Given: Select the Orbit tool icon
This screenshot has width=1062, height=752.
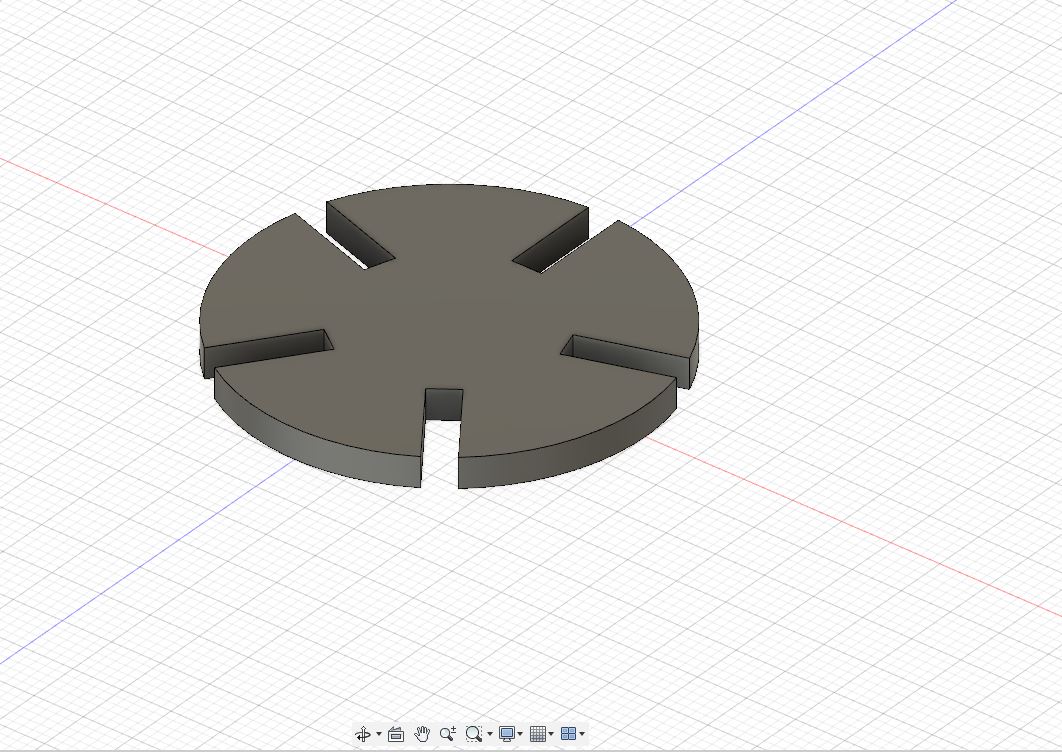Looking at the screenshot, I should coord(363,734).
